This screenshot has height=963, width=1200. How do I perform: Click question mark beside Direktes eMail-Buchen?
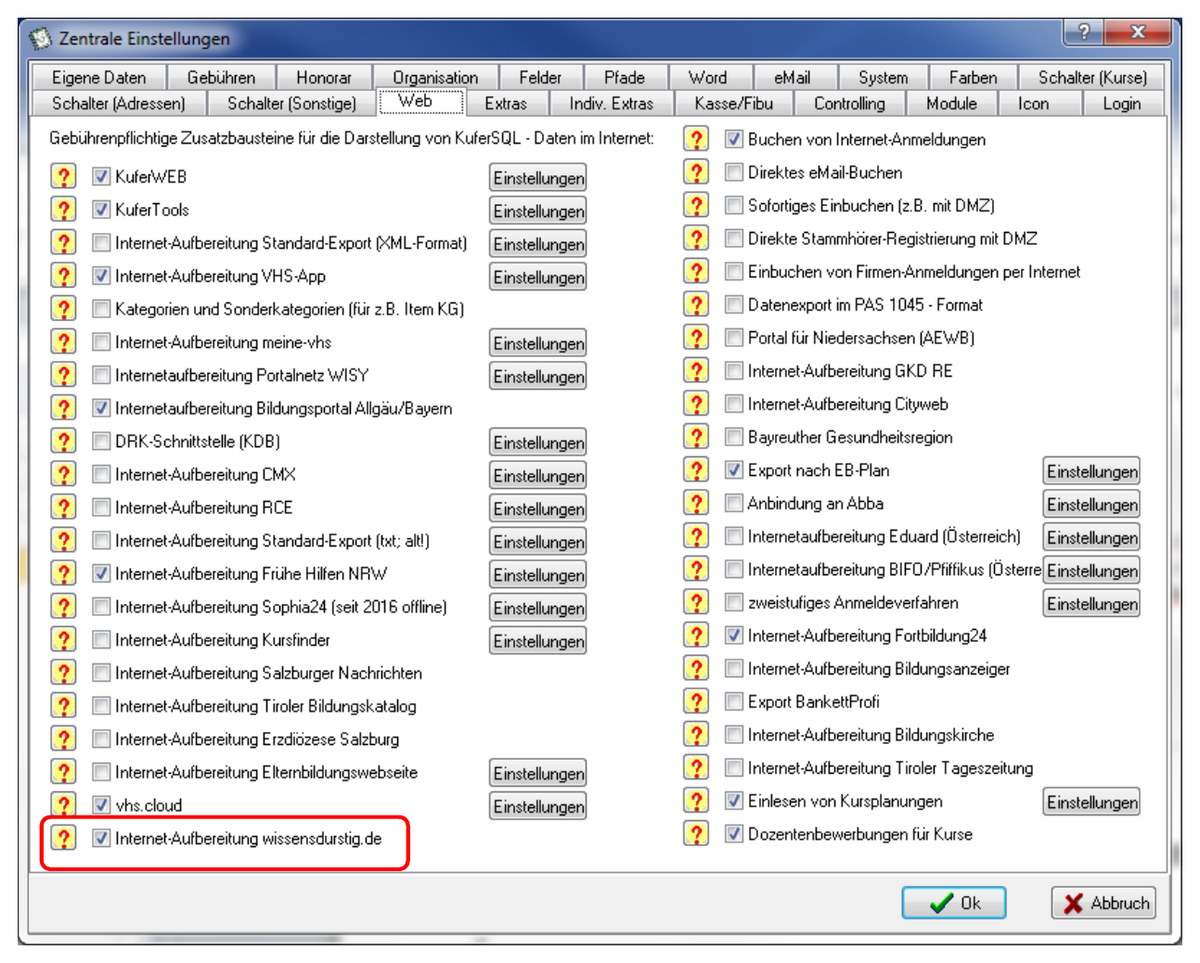(x=696, y=173)
